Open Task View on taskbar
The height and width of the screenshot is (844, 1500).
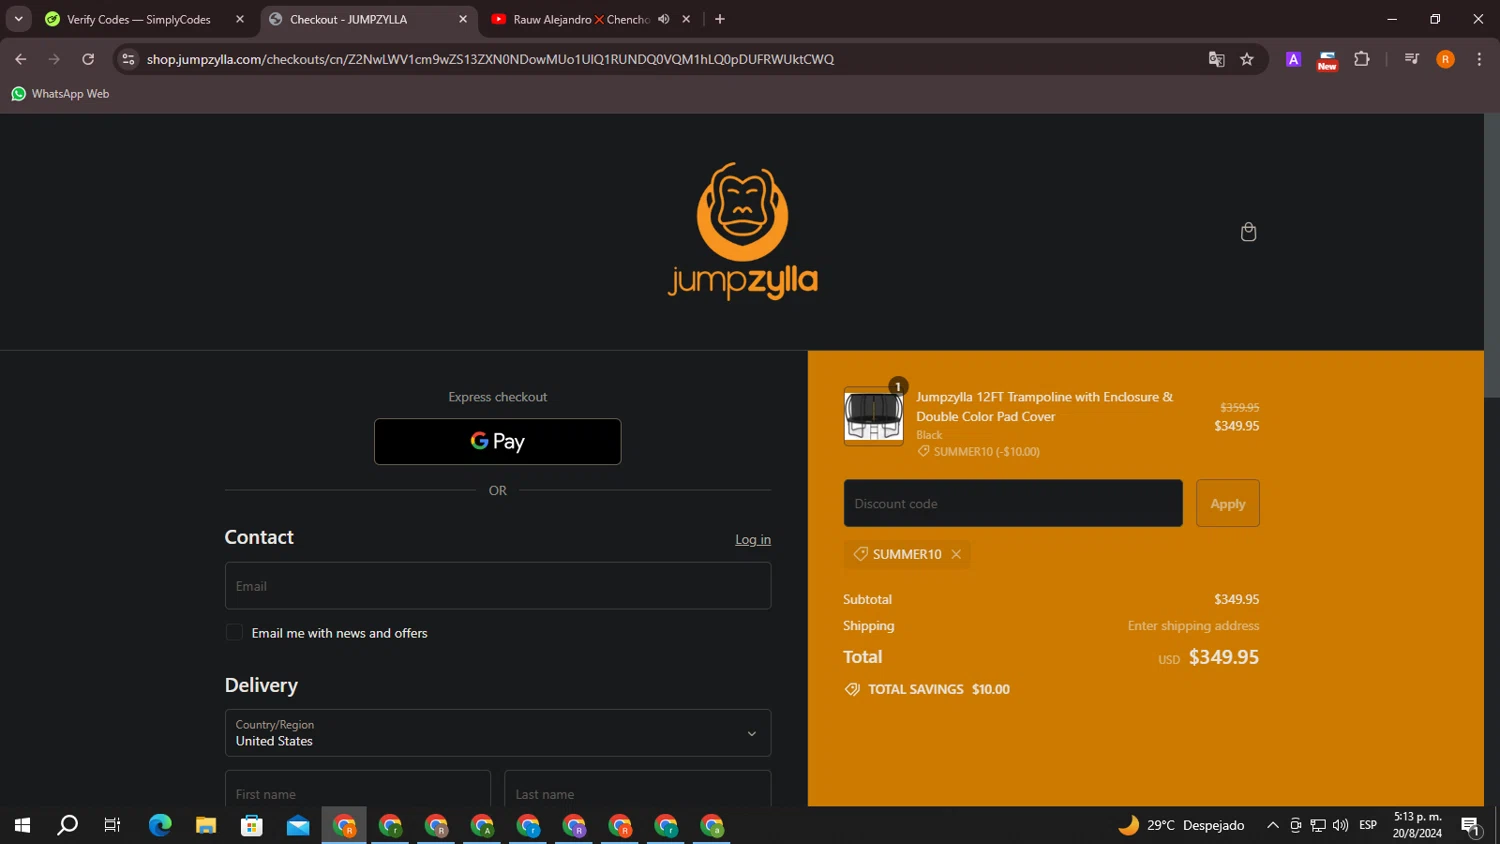[x=112, y=825]
